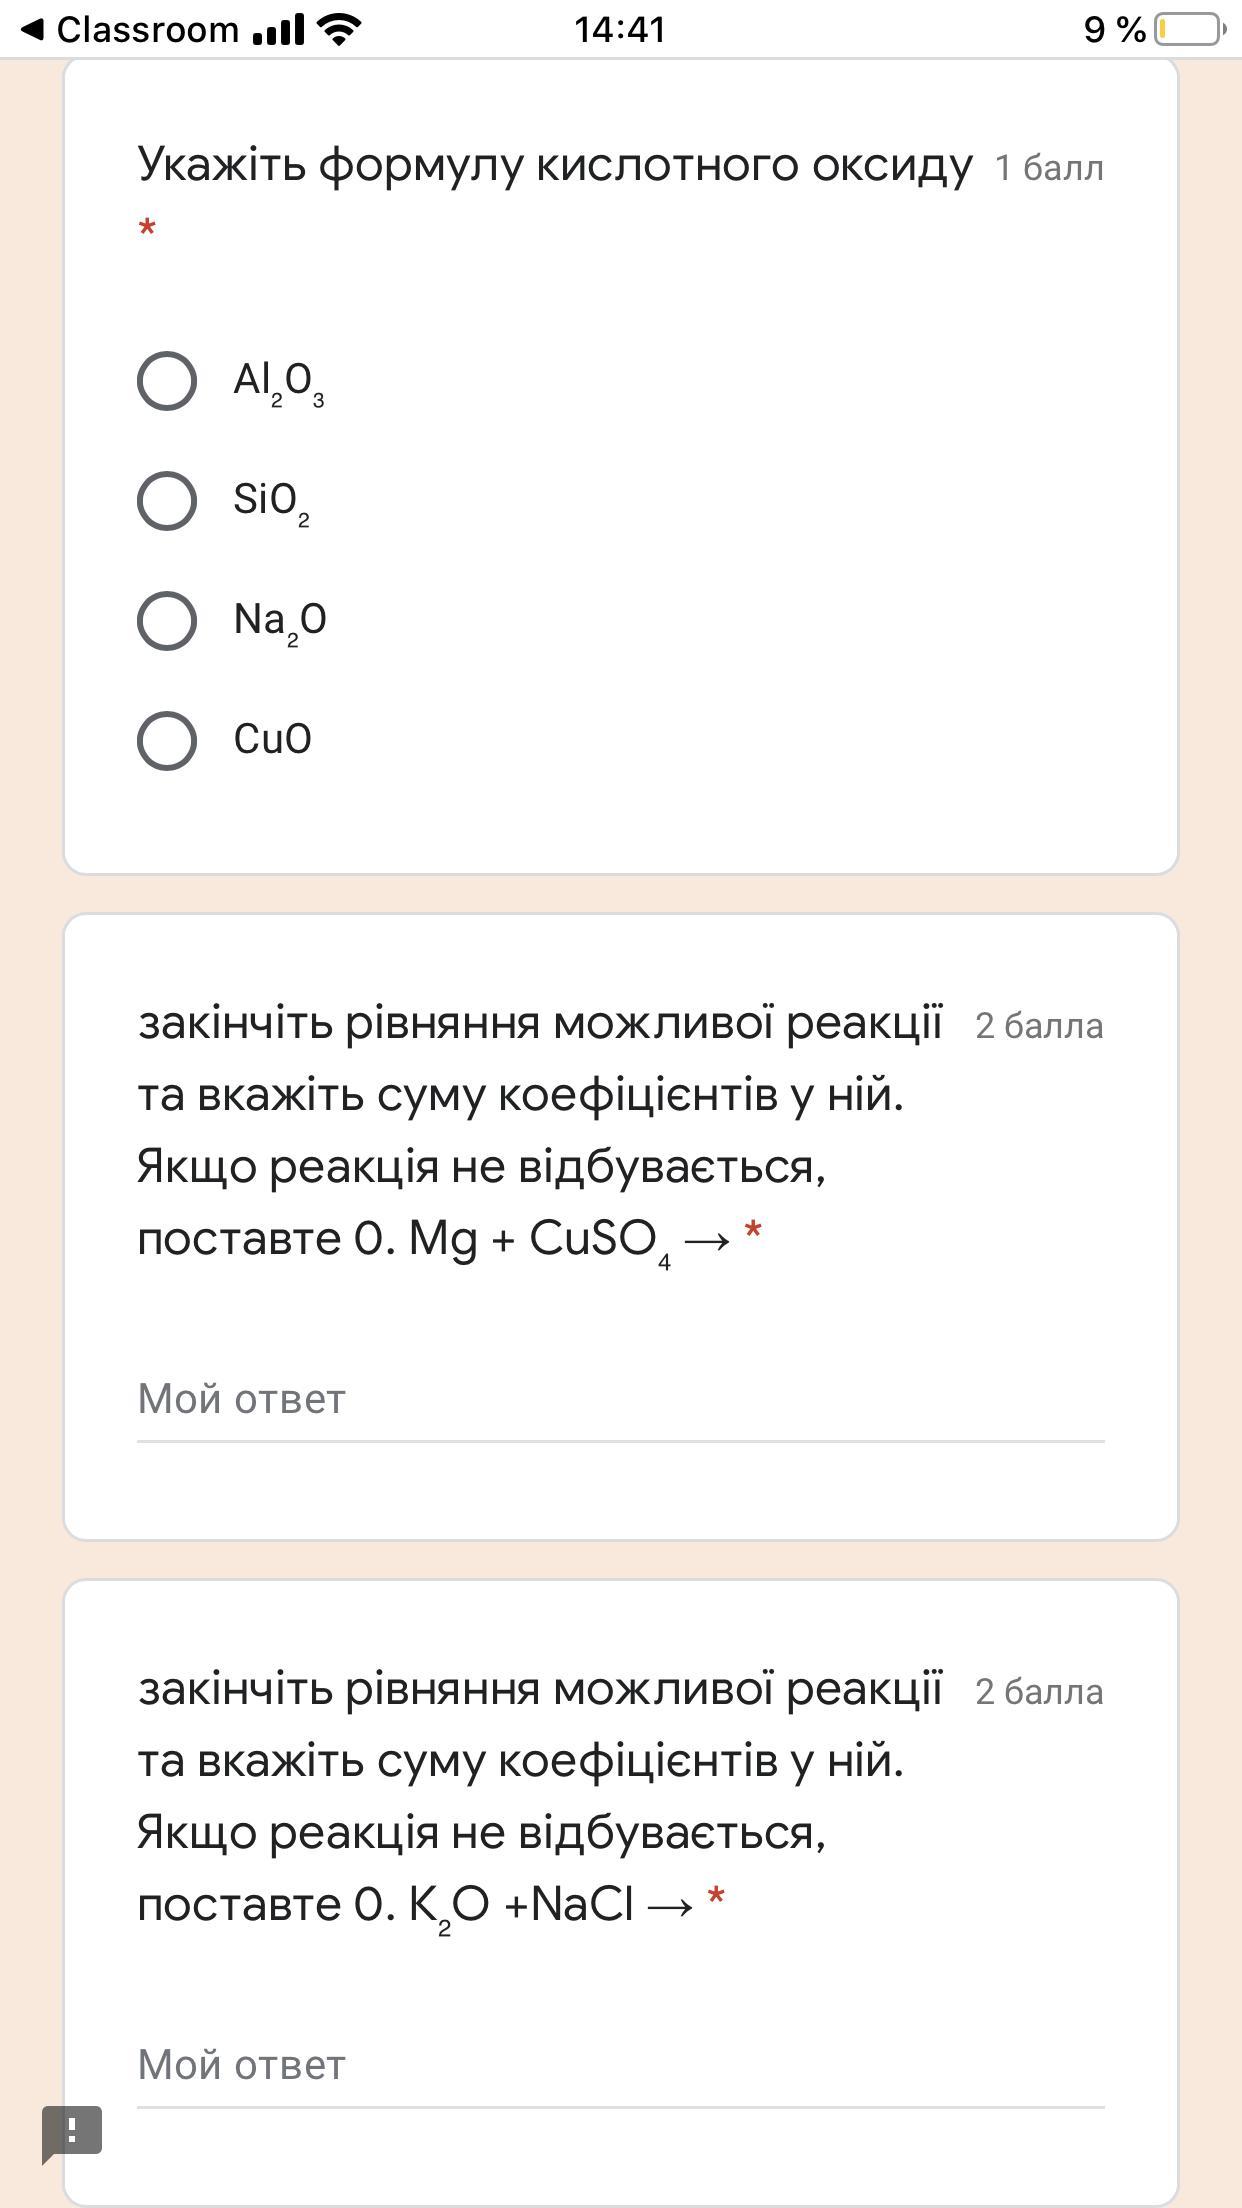This screenshot has height=2208, width=1242.
Task: Focus the answer field for K2O + NaCl
Action: click(x=620, y=2065)
